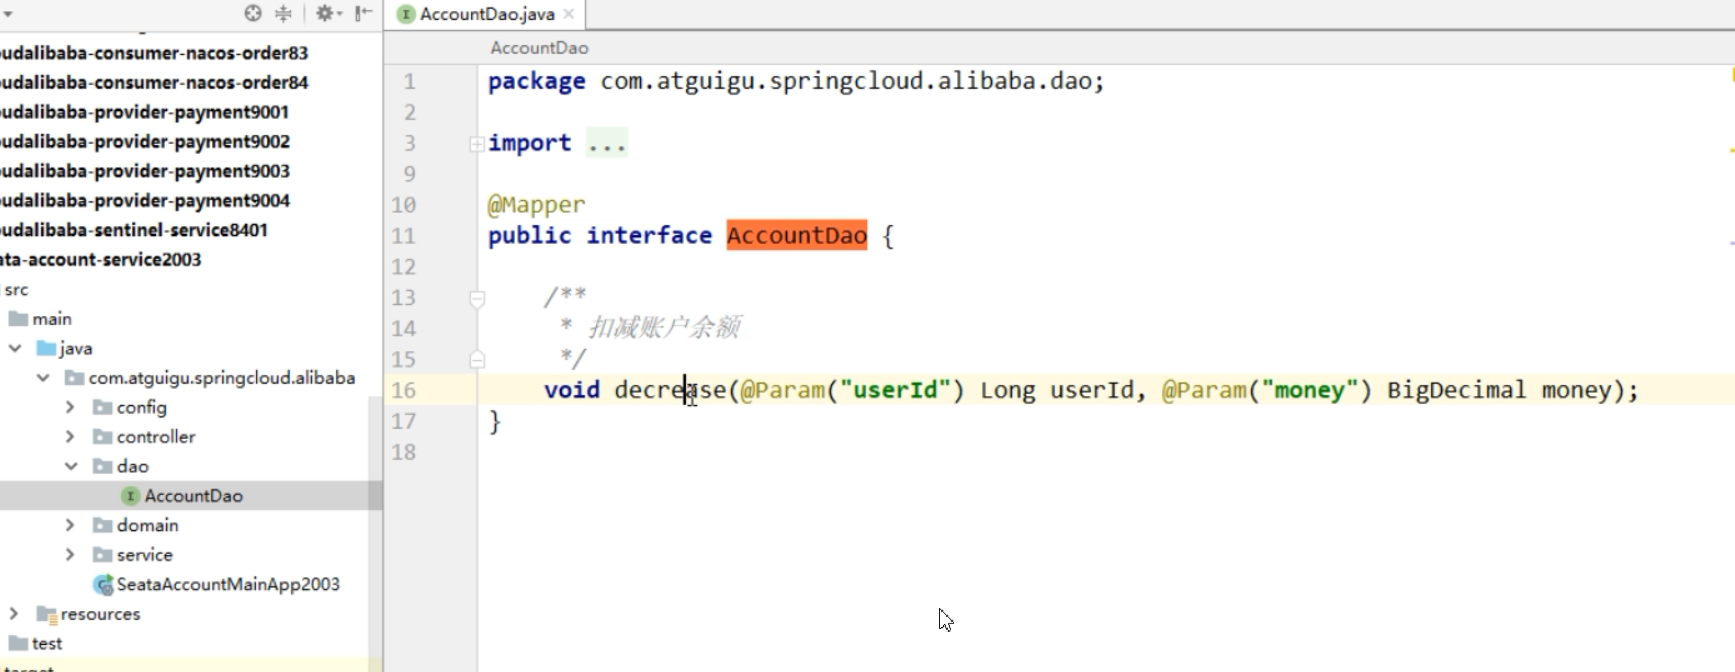Click the Collapse All icon in project panel
This screenshot has height=672, width=1735.
tap(283, 13)
